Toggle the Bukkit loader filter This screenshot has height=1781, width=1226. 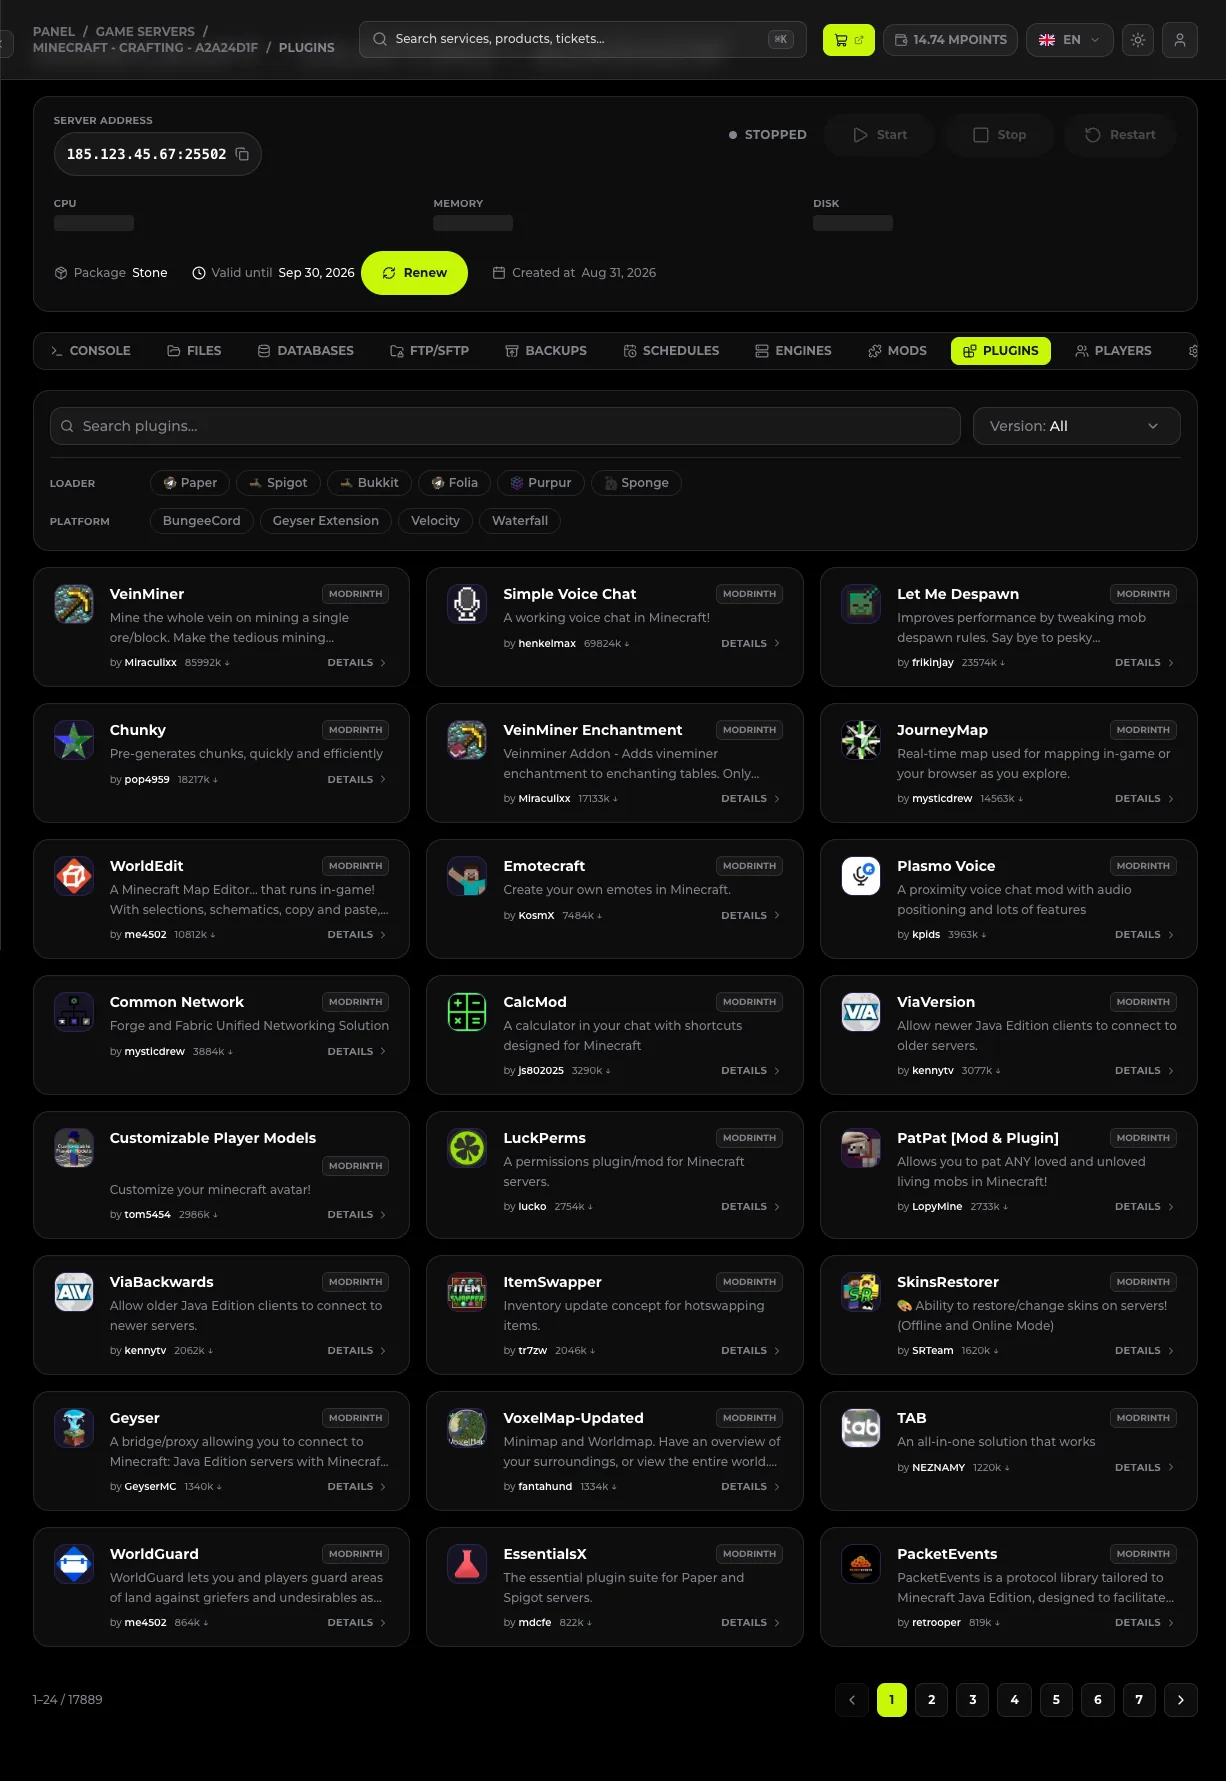369,483
